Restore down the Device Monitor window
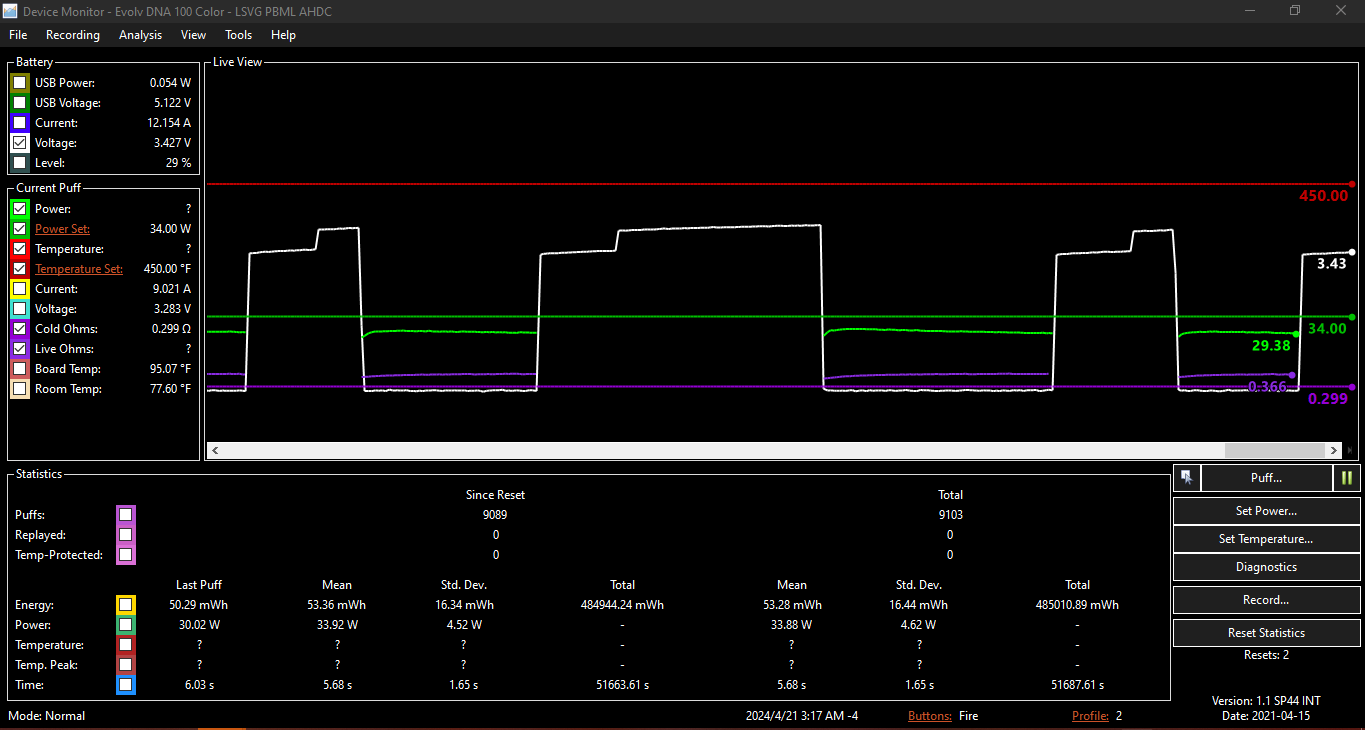This screenshot has height=730, width=1365. 1295,10
